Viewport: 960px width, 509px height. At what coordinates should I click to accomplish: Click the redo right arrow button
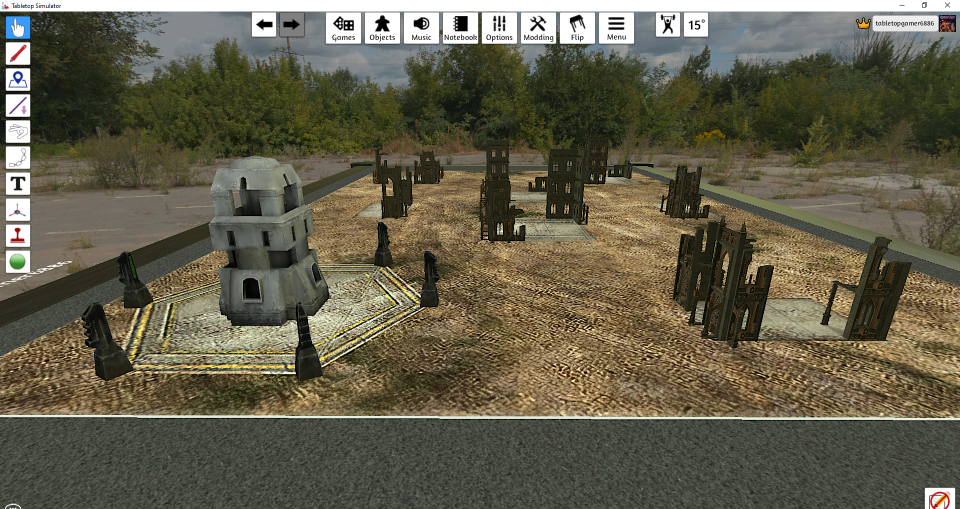tap(291, 25)
